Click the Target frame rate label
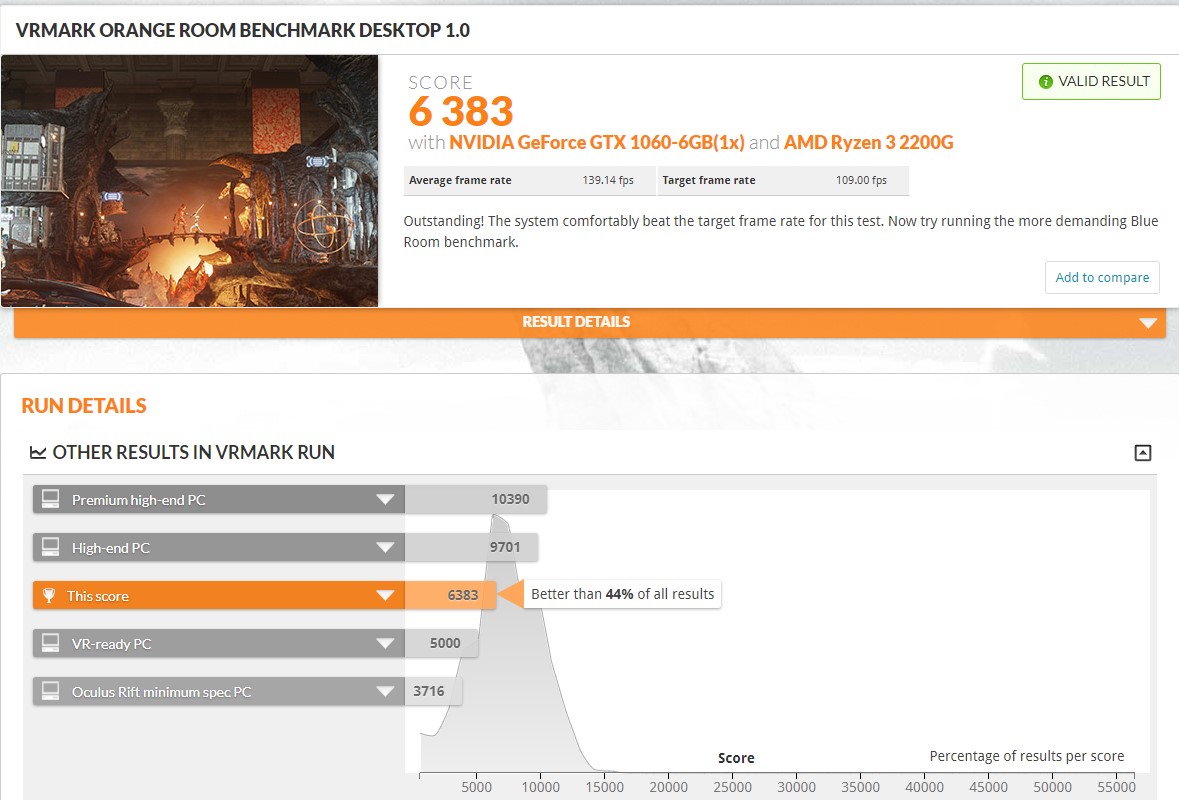The image size is (1179, 800). pyautogui.click(x=709, y=180)
